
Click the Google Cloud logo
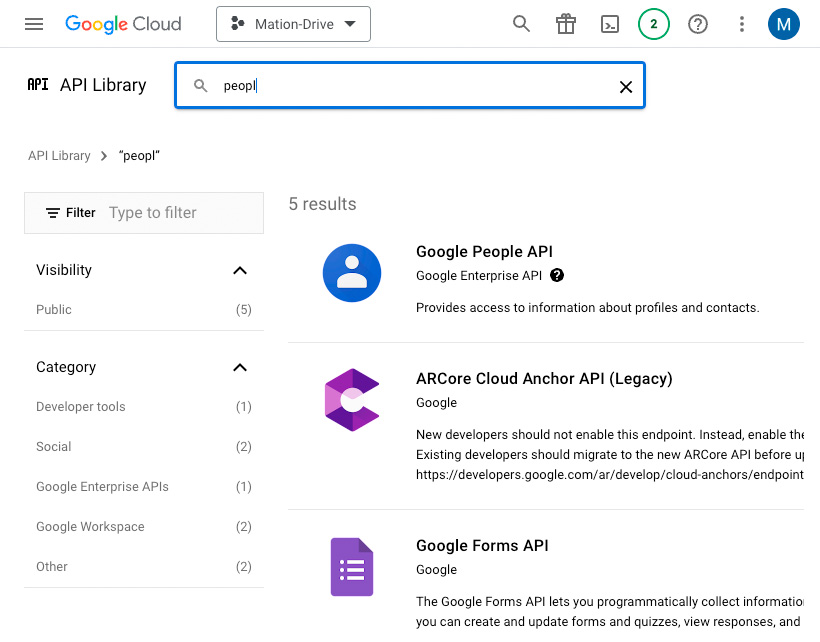[123, 24]
